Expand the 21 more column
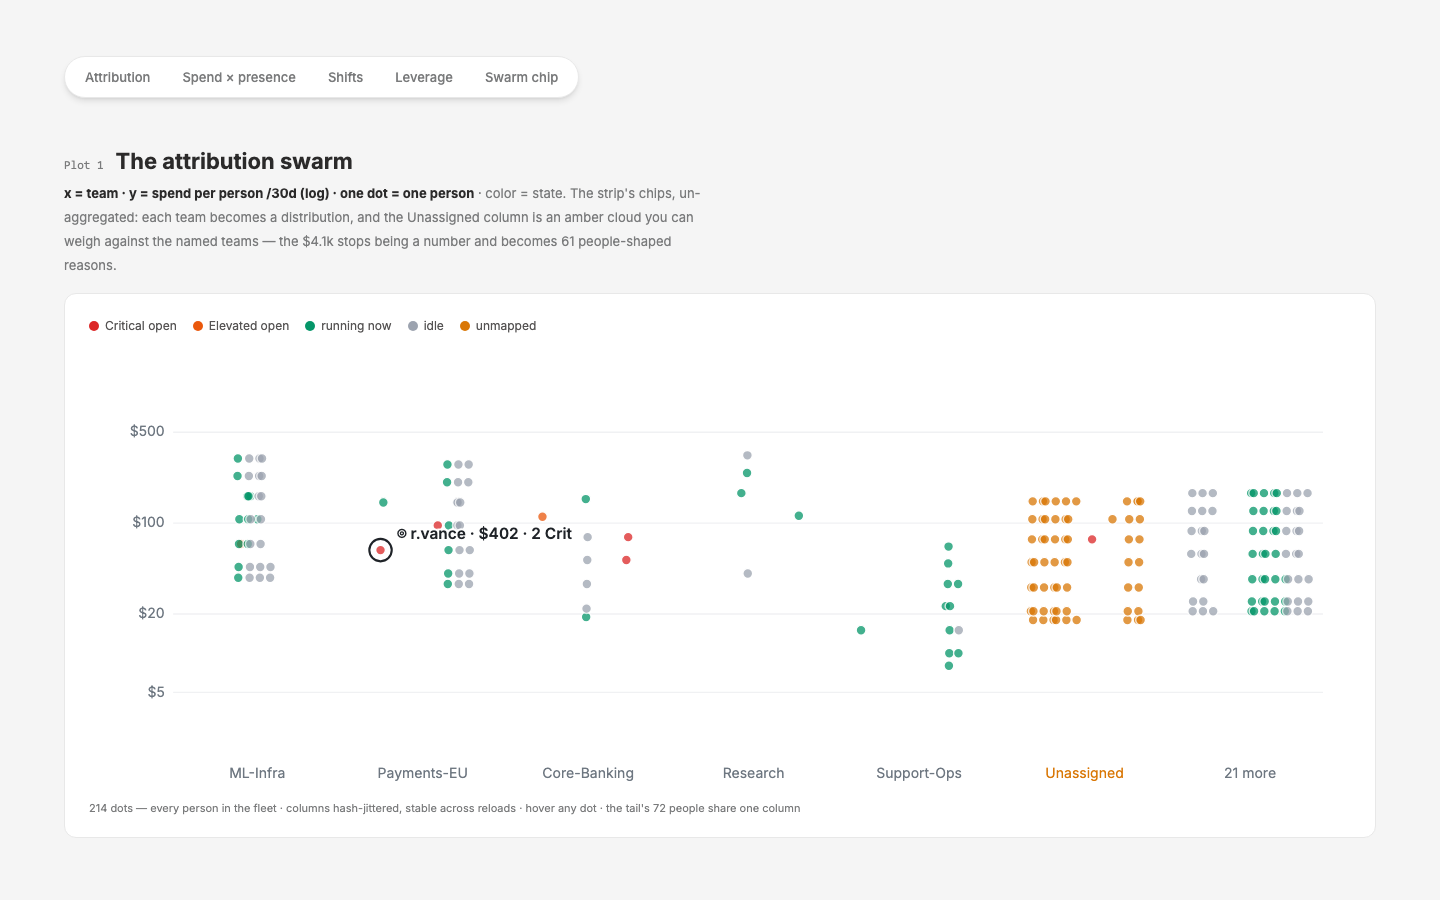Viewport: 1440px width, 900px height. [x=1250, y=773]
